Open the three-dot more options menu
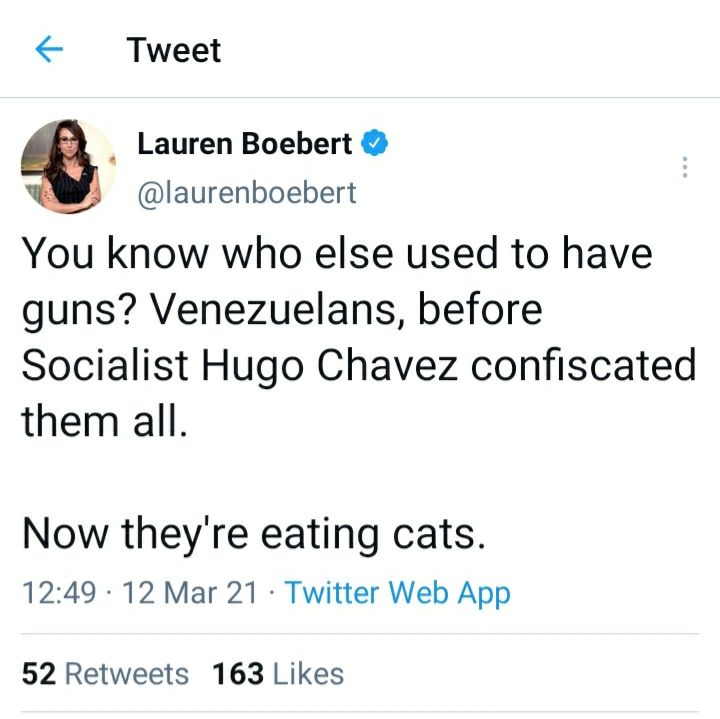This screenshot has width=720, height=719. (x=685, y=167)
